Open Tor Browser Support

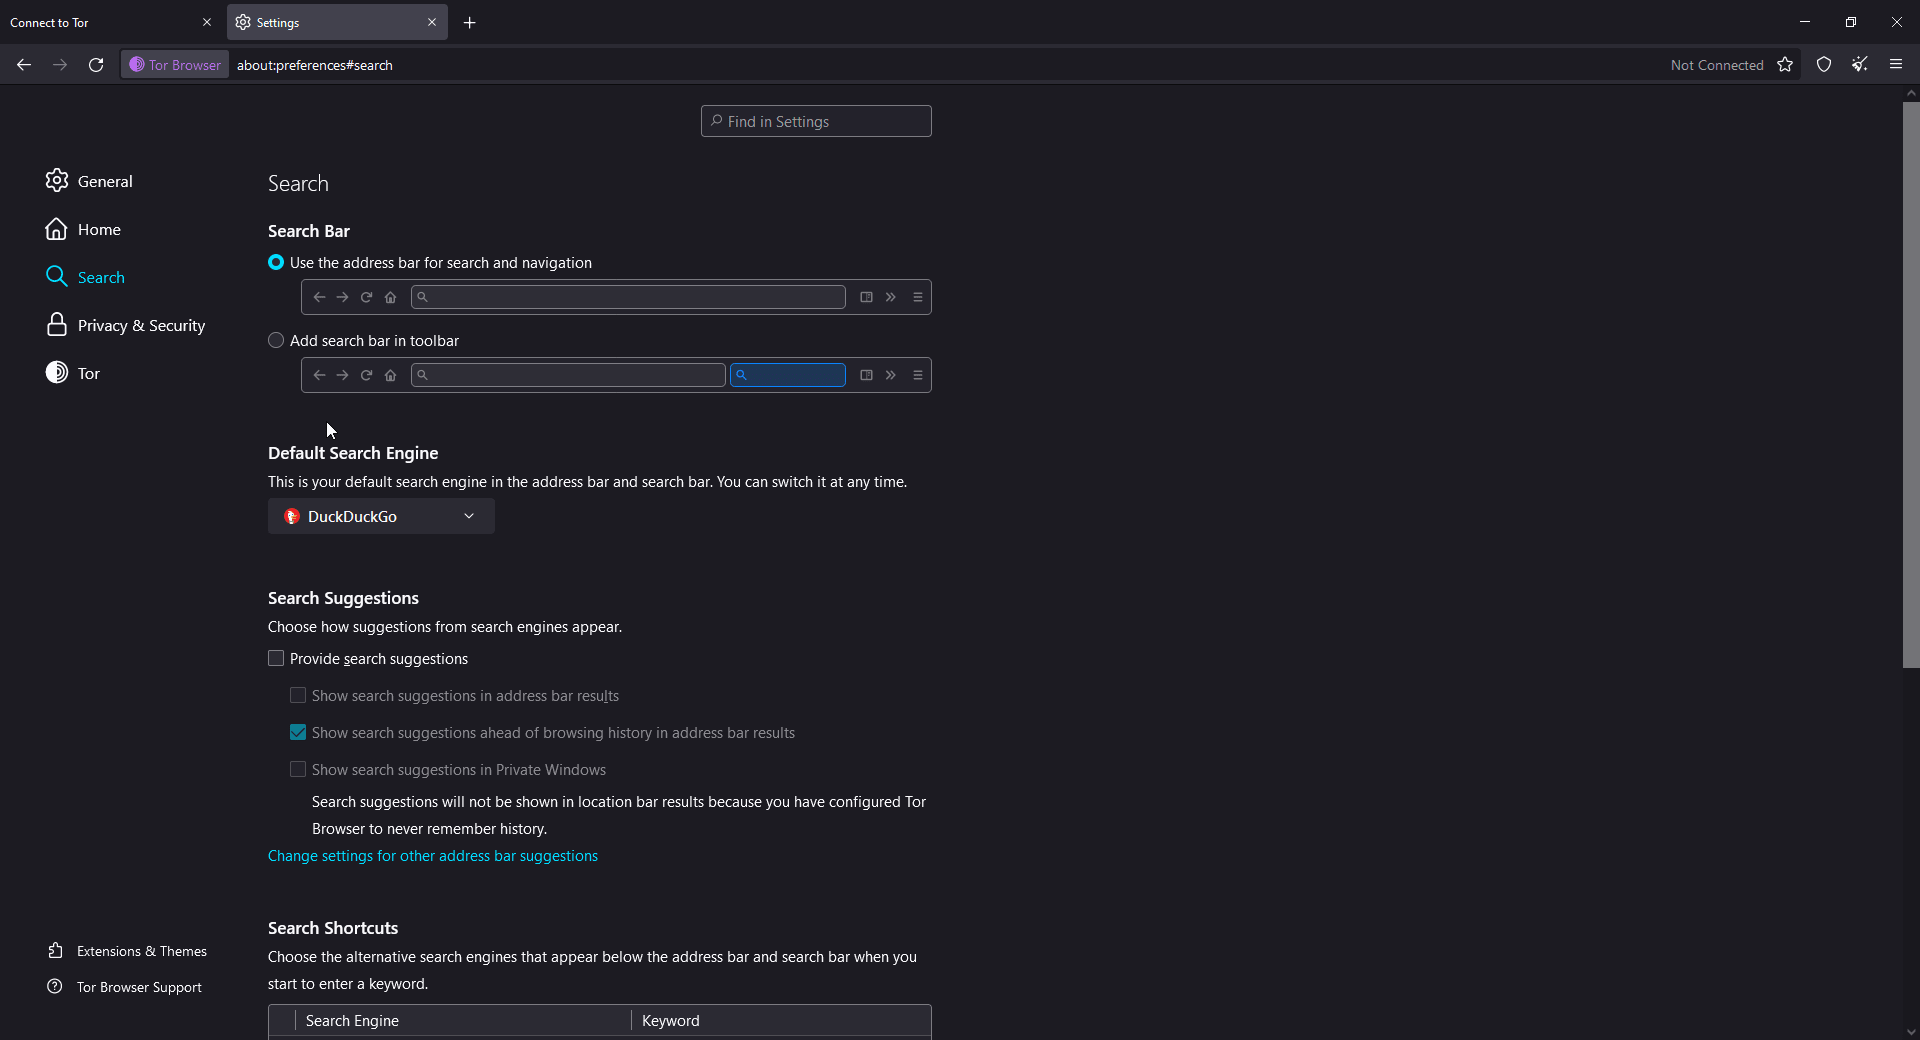(x=124, y=987)
